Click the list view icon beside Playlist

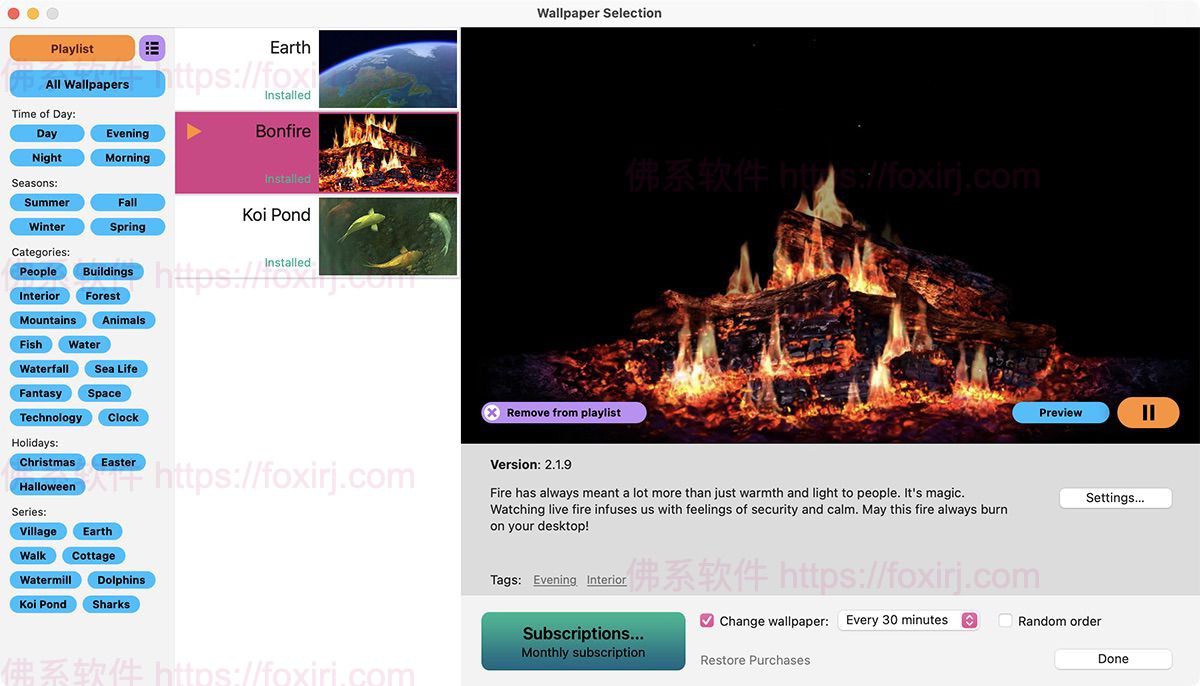click(x=152, y=48)
